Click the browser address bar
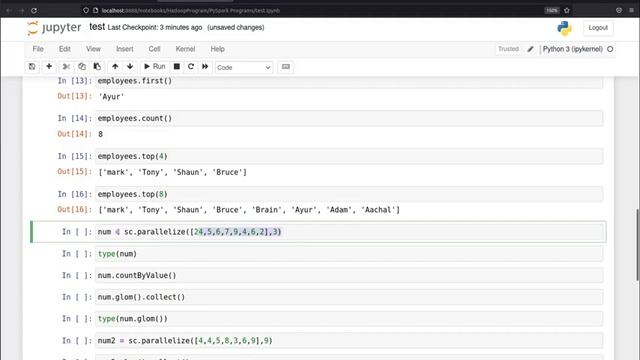The image size is (640, 360). coord(318,10)
